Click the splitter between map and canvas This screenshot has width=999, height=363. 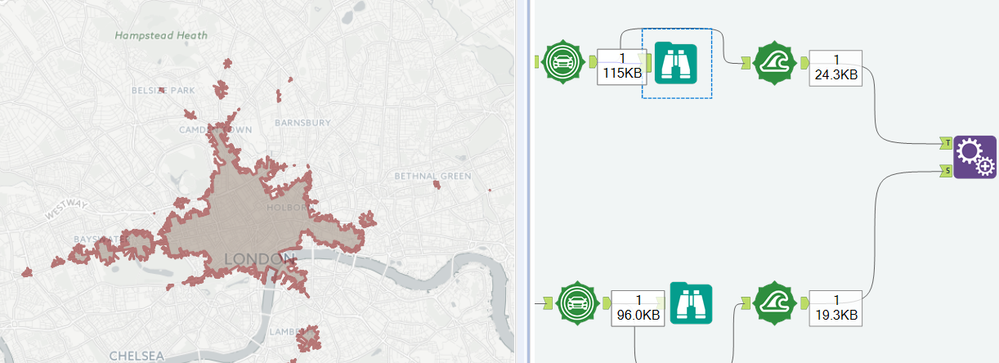tap(522, 182)
